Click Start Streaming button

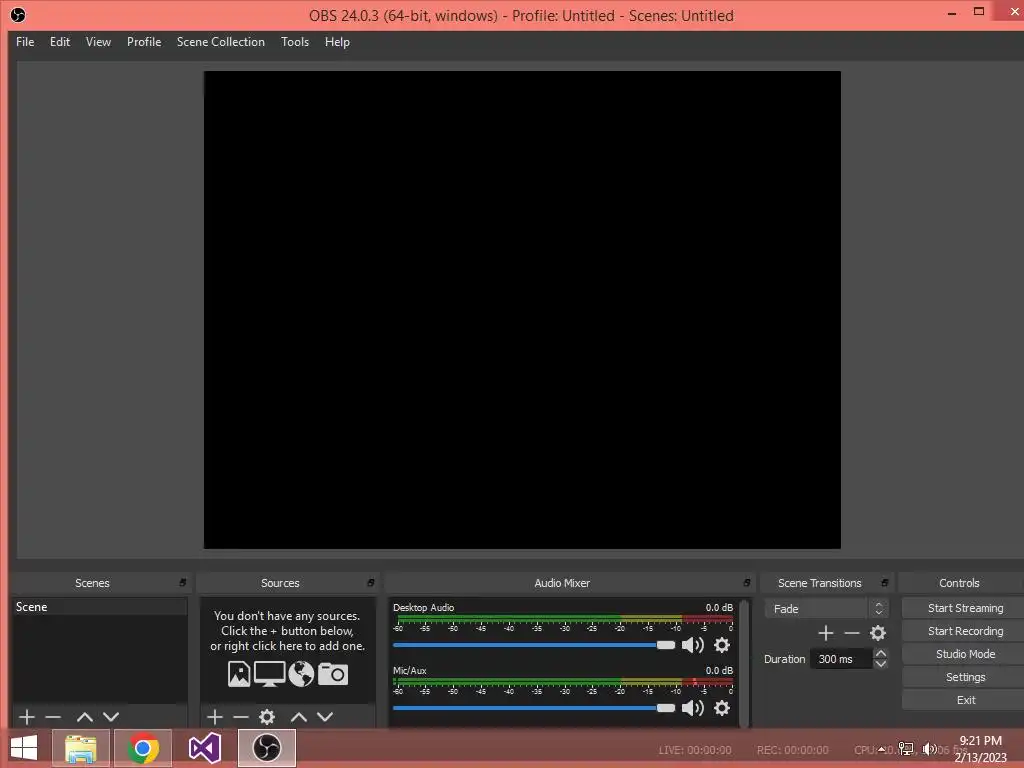tap(965, 608)
